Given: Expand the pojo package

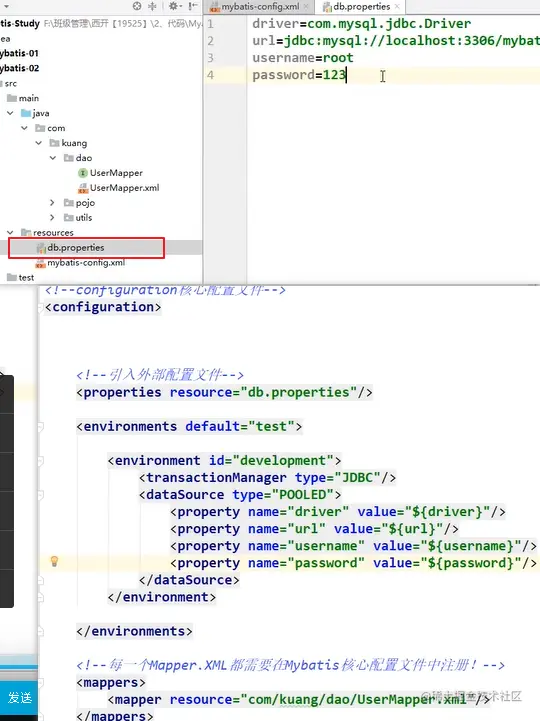Looking at the screenshot, I should 52,203.
